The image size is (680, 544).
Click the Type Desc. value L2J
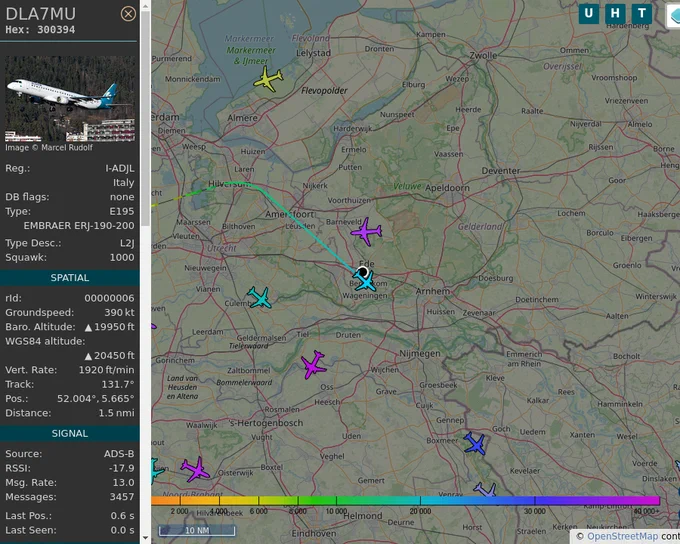[x=127, y=243]
